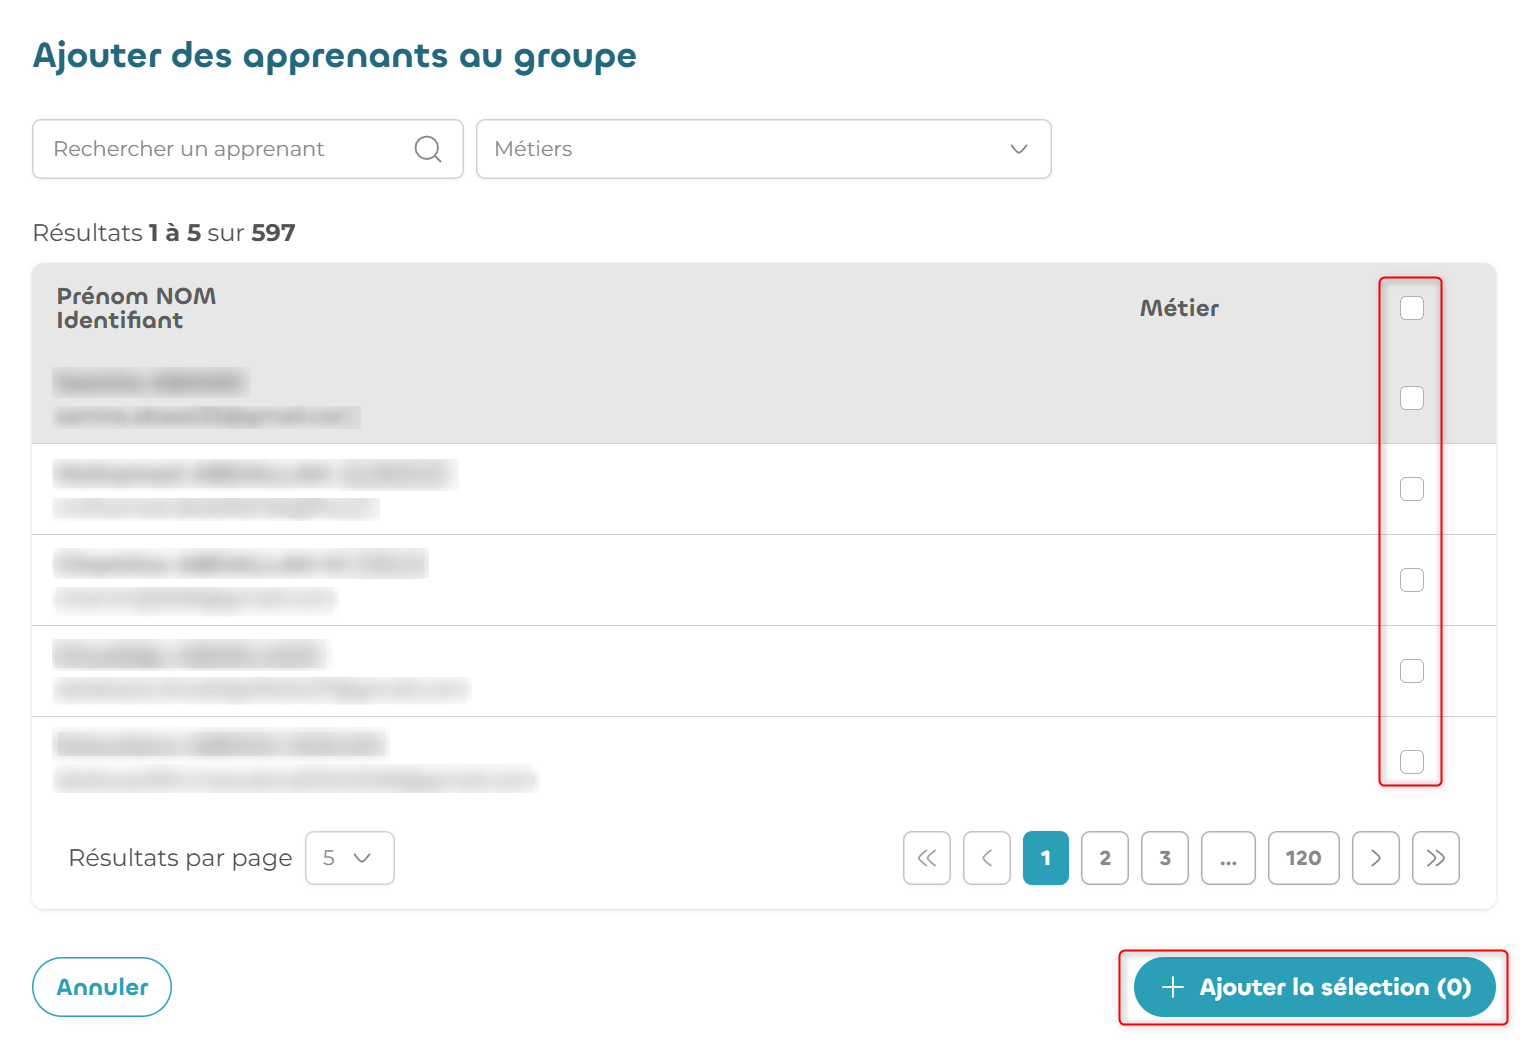Go to next page arrow

[x=1376, y=858]
